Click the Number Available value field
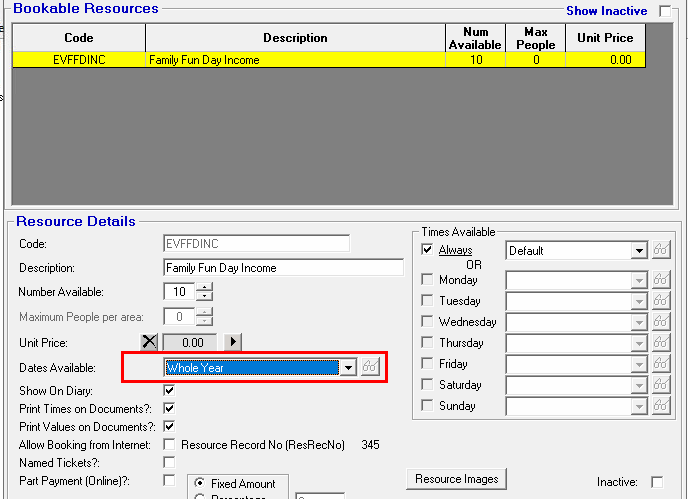Image resolution: width=688 pixels, height=499 pixels. [179, 291]
